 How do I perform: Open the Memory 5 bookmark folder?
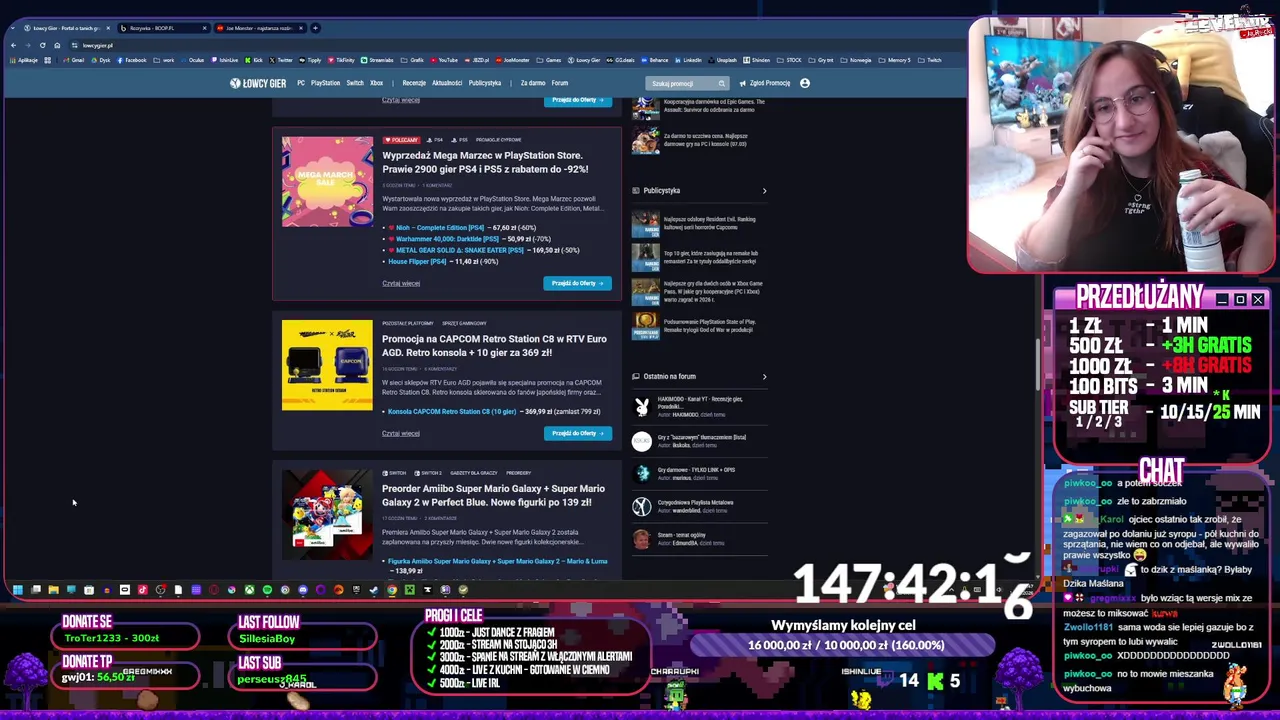click(895, 60)
